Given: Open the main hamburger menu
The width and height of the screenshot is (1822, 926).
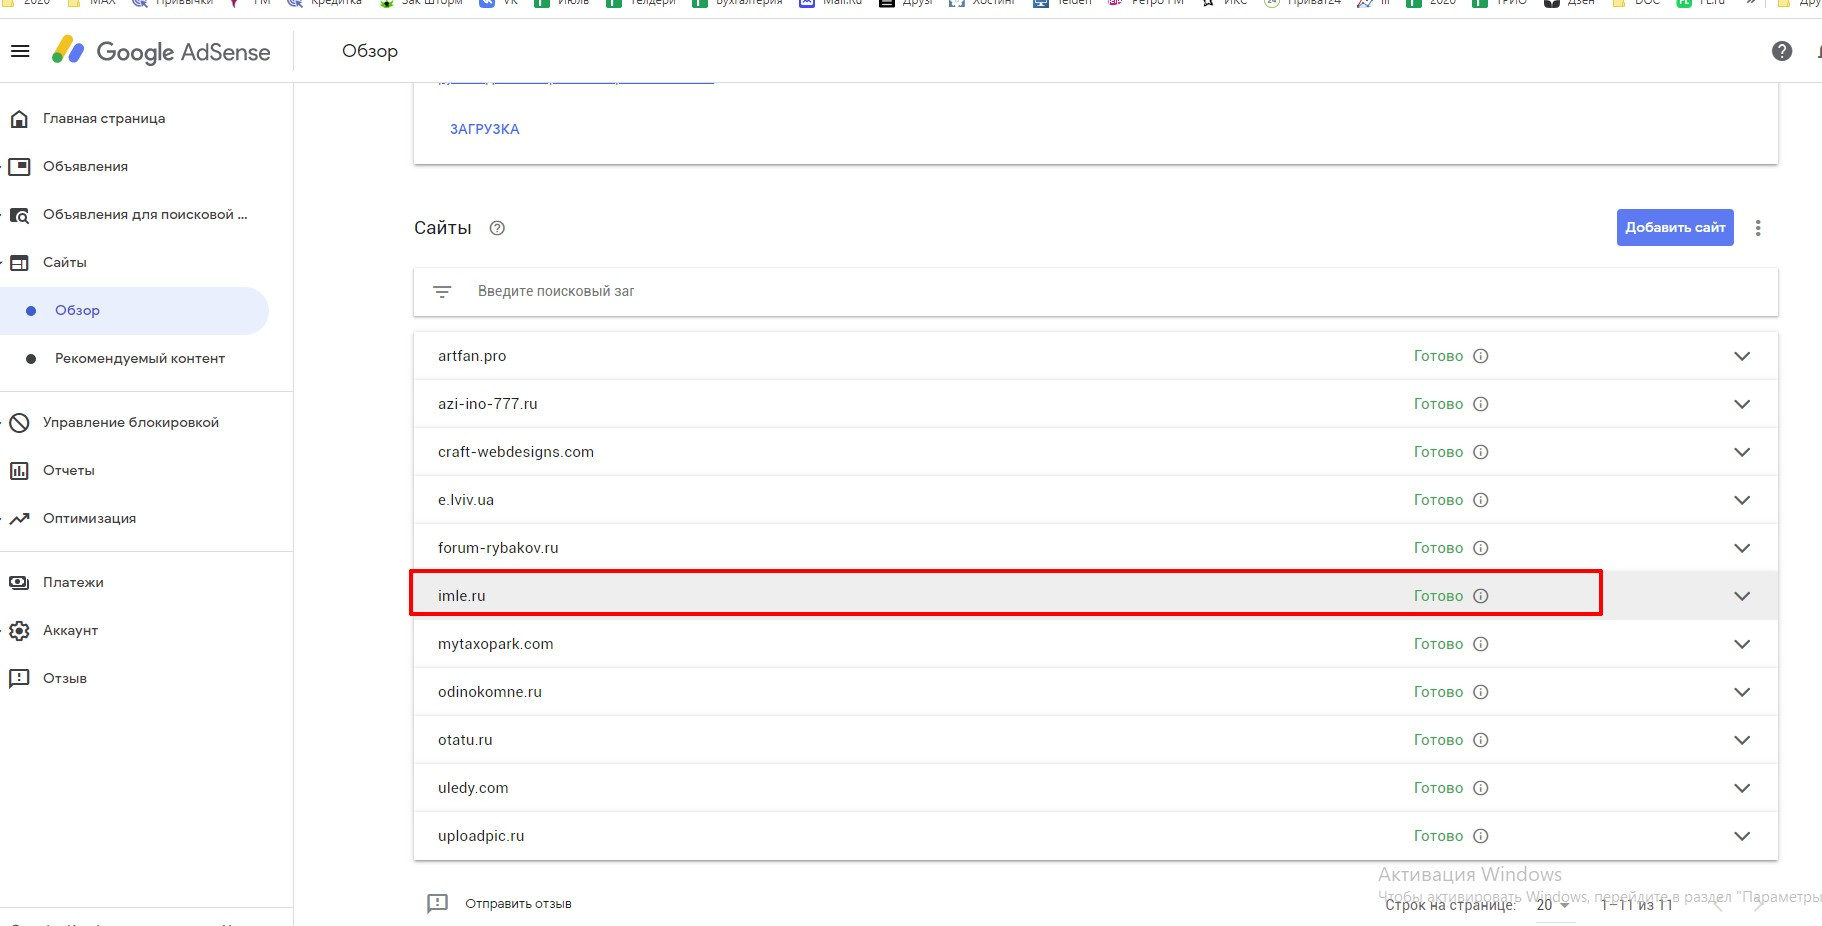Looking at the screenshot, I should [20, 51].
